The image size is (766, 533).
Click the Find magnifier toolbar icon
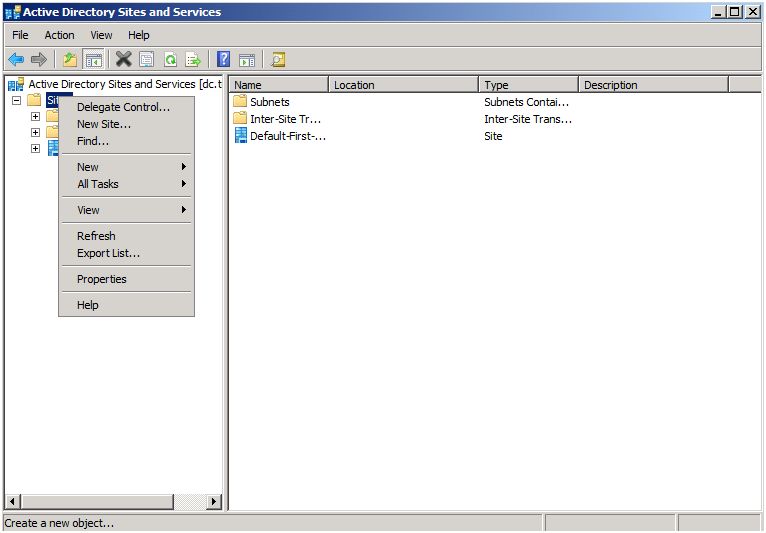[278, 60]
